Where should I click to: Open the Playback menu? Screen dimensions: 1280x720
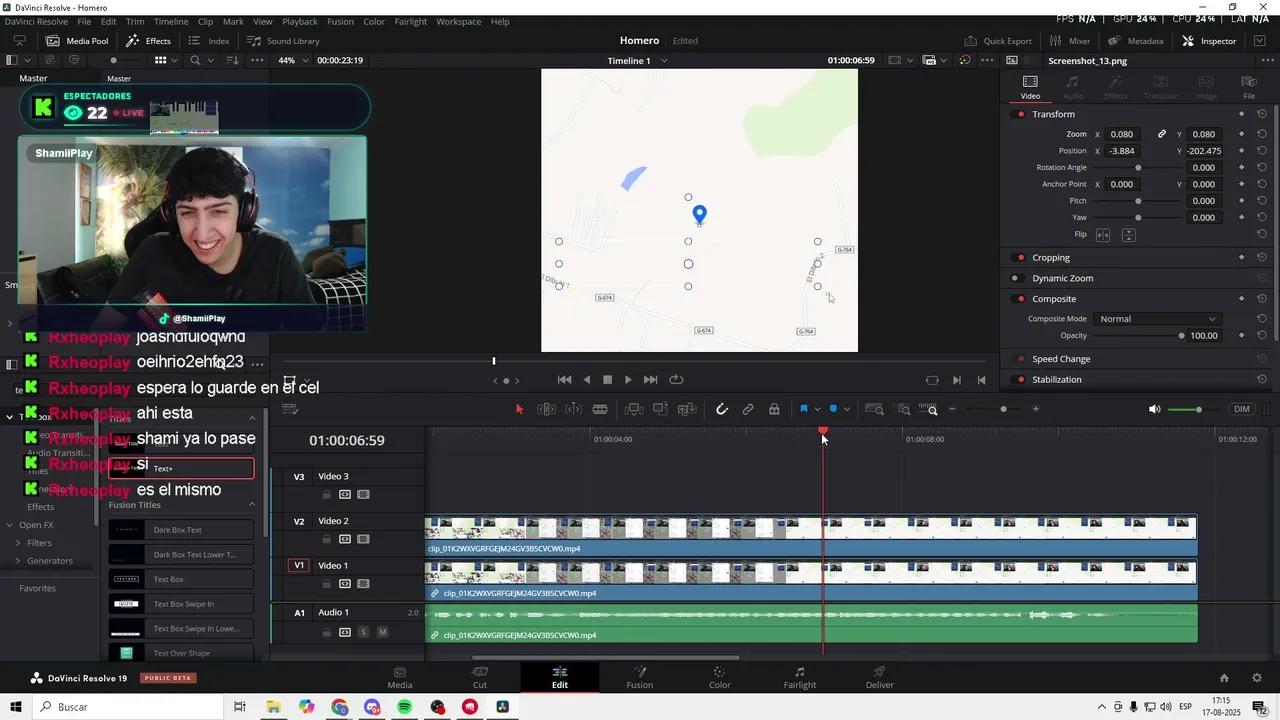(x=299, y=21)
